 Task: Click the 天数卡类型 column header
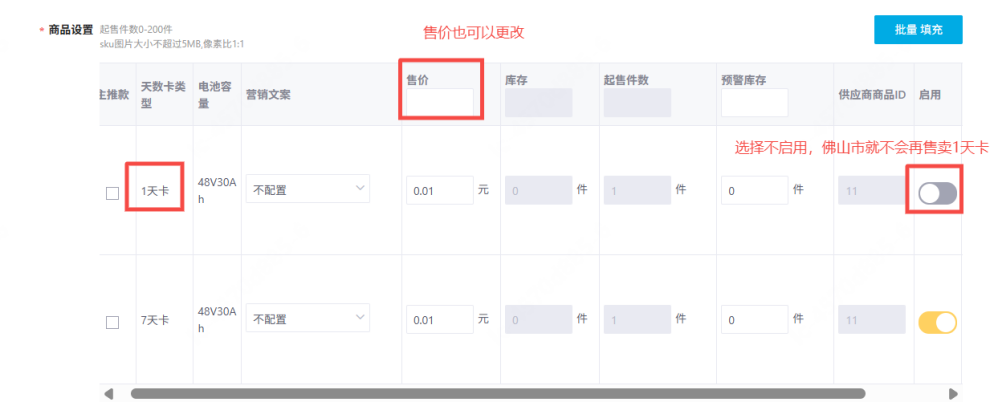[x=160, y=94]
